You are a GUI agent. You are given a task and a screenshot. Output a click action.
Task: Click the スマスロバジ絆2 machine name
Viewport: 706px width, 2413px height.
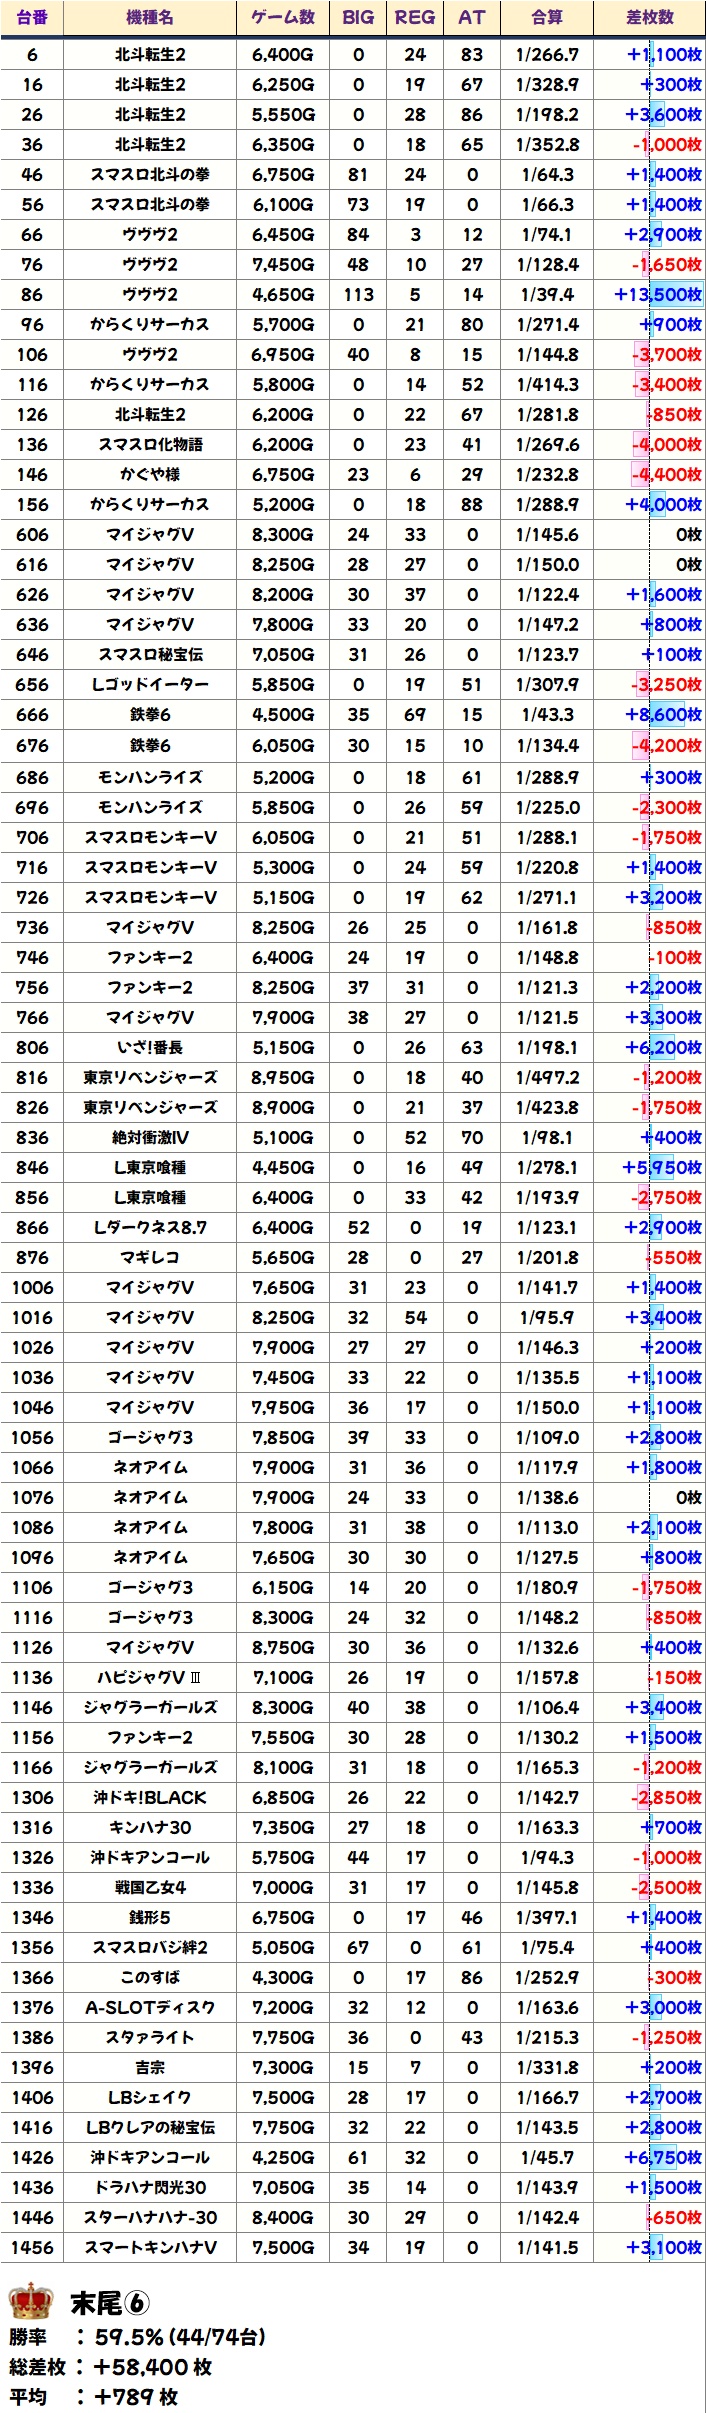pos(150,1948)
